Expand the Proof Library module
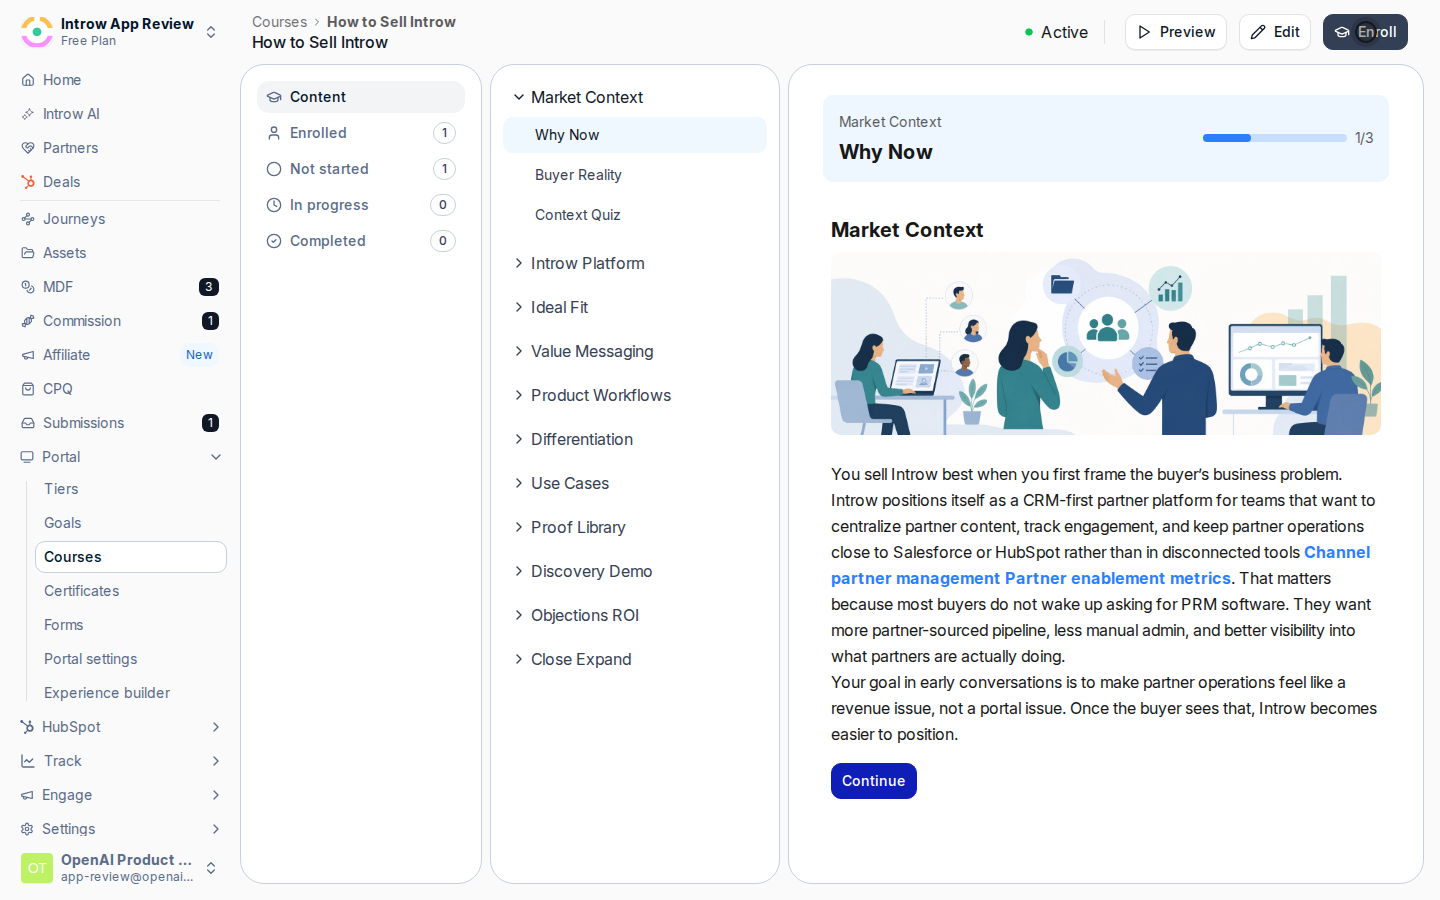Viewport: 1440px width, 900px height. point(519,527)
